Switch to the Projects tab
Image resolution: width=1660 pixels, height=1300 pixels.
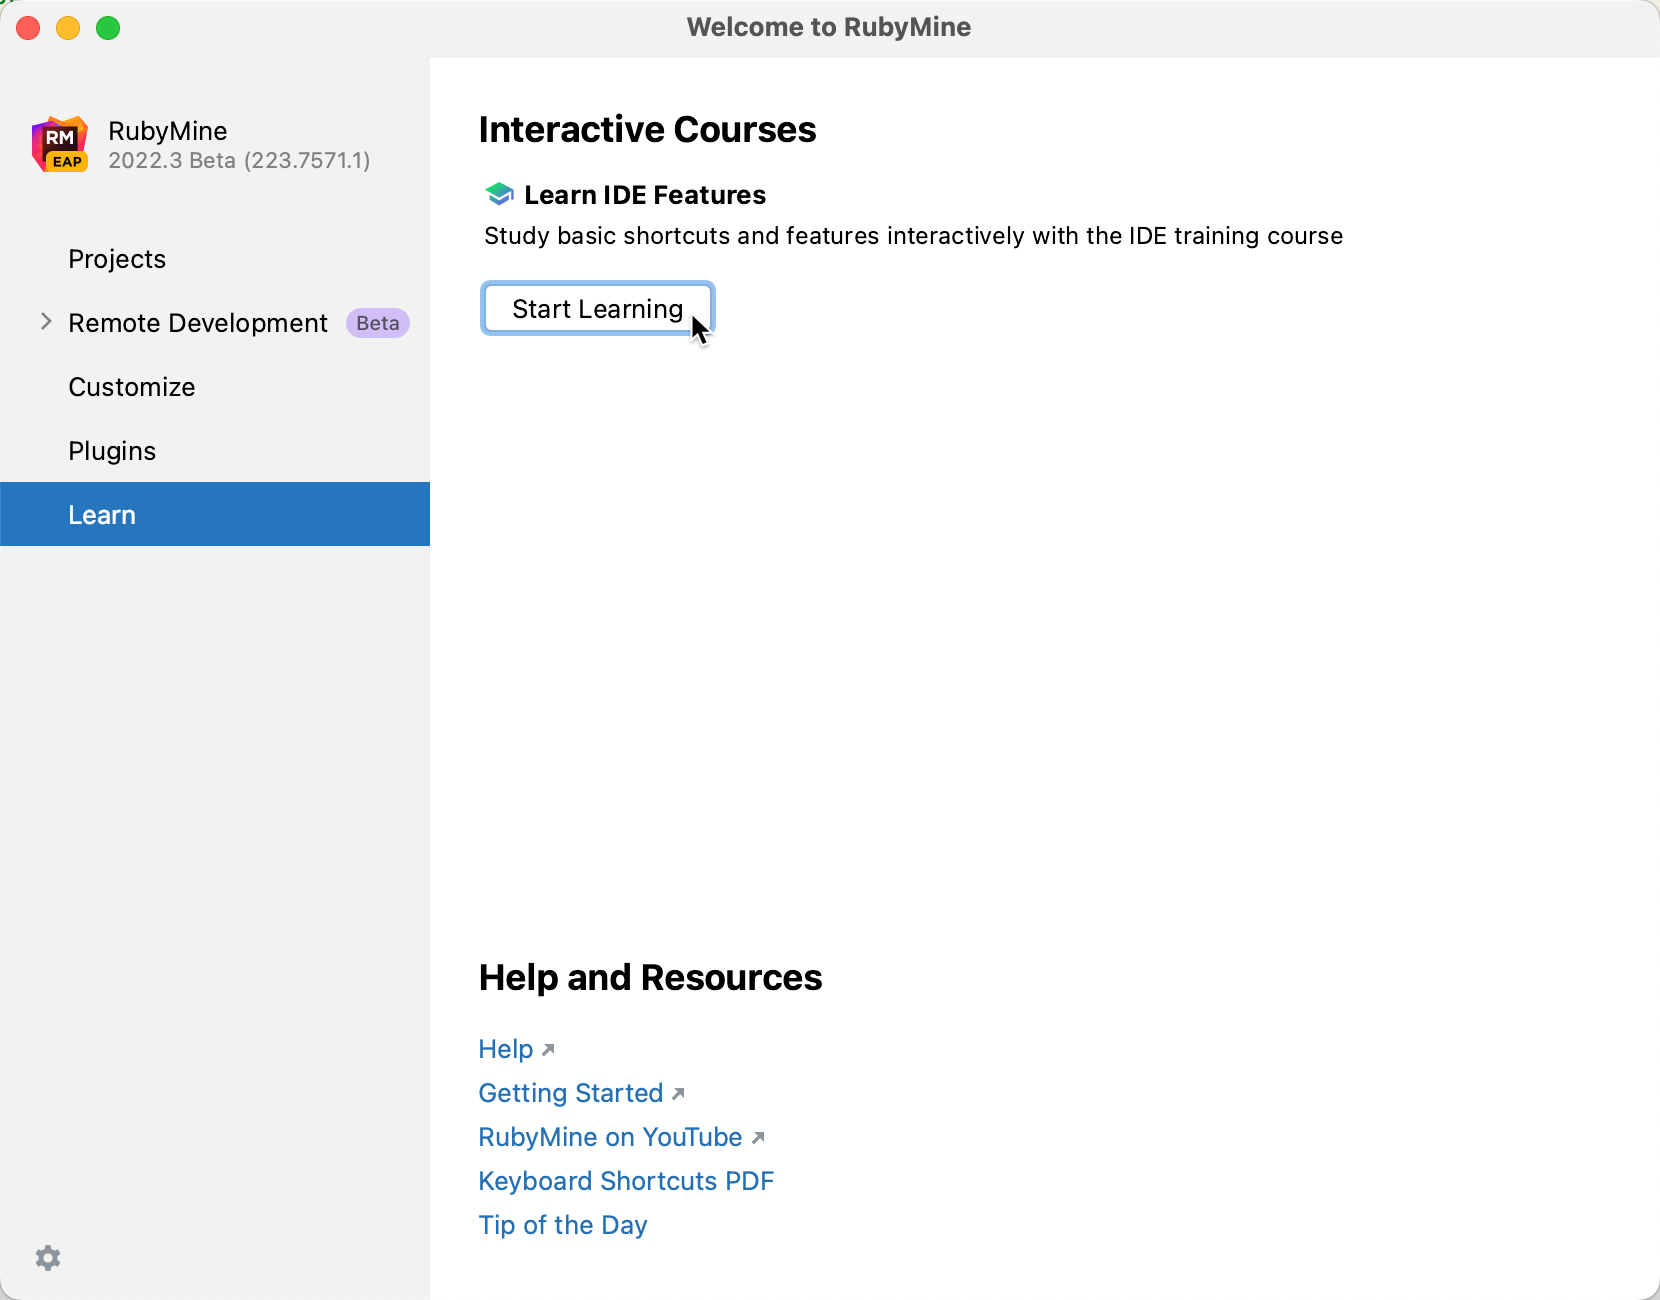pyautogui.click(x=117, y=259)
